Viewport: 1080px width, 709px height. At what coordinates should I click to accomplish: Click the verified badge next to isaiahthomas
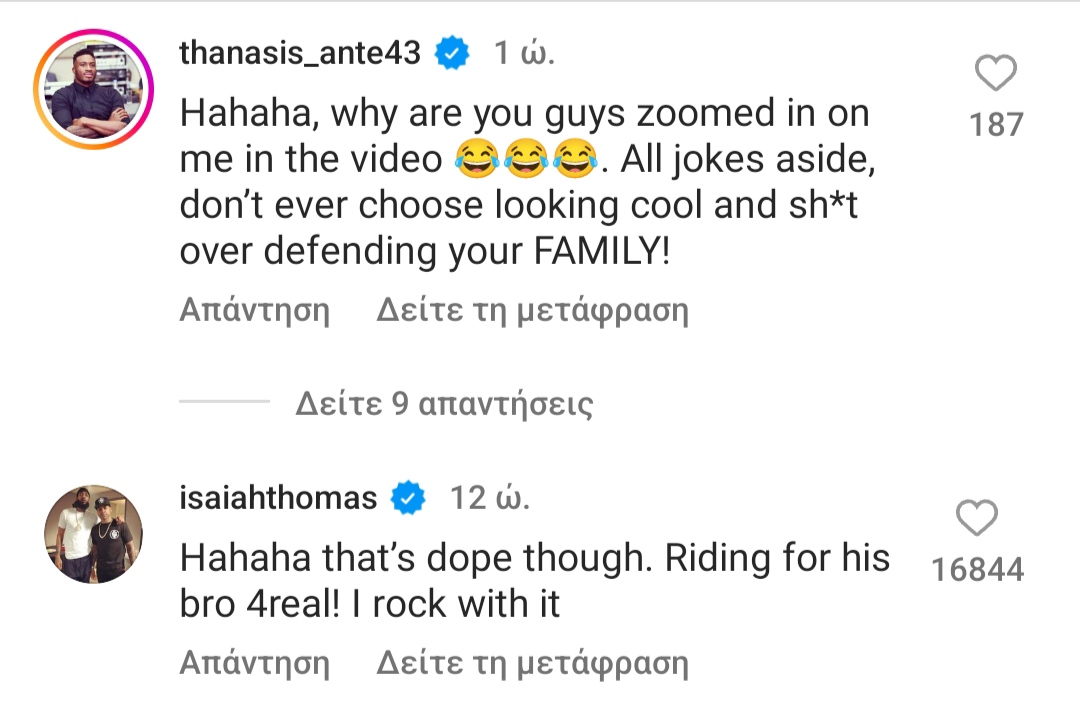[x=409, y=498]
